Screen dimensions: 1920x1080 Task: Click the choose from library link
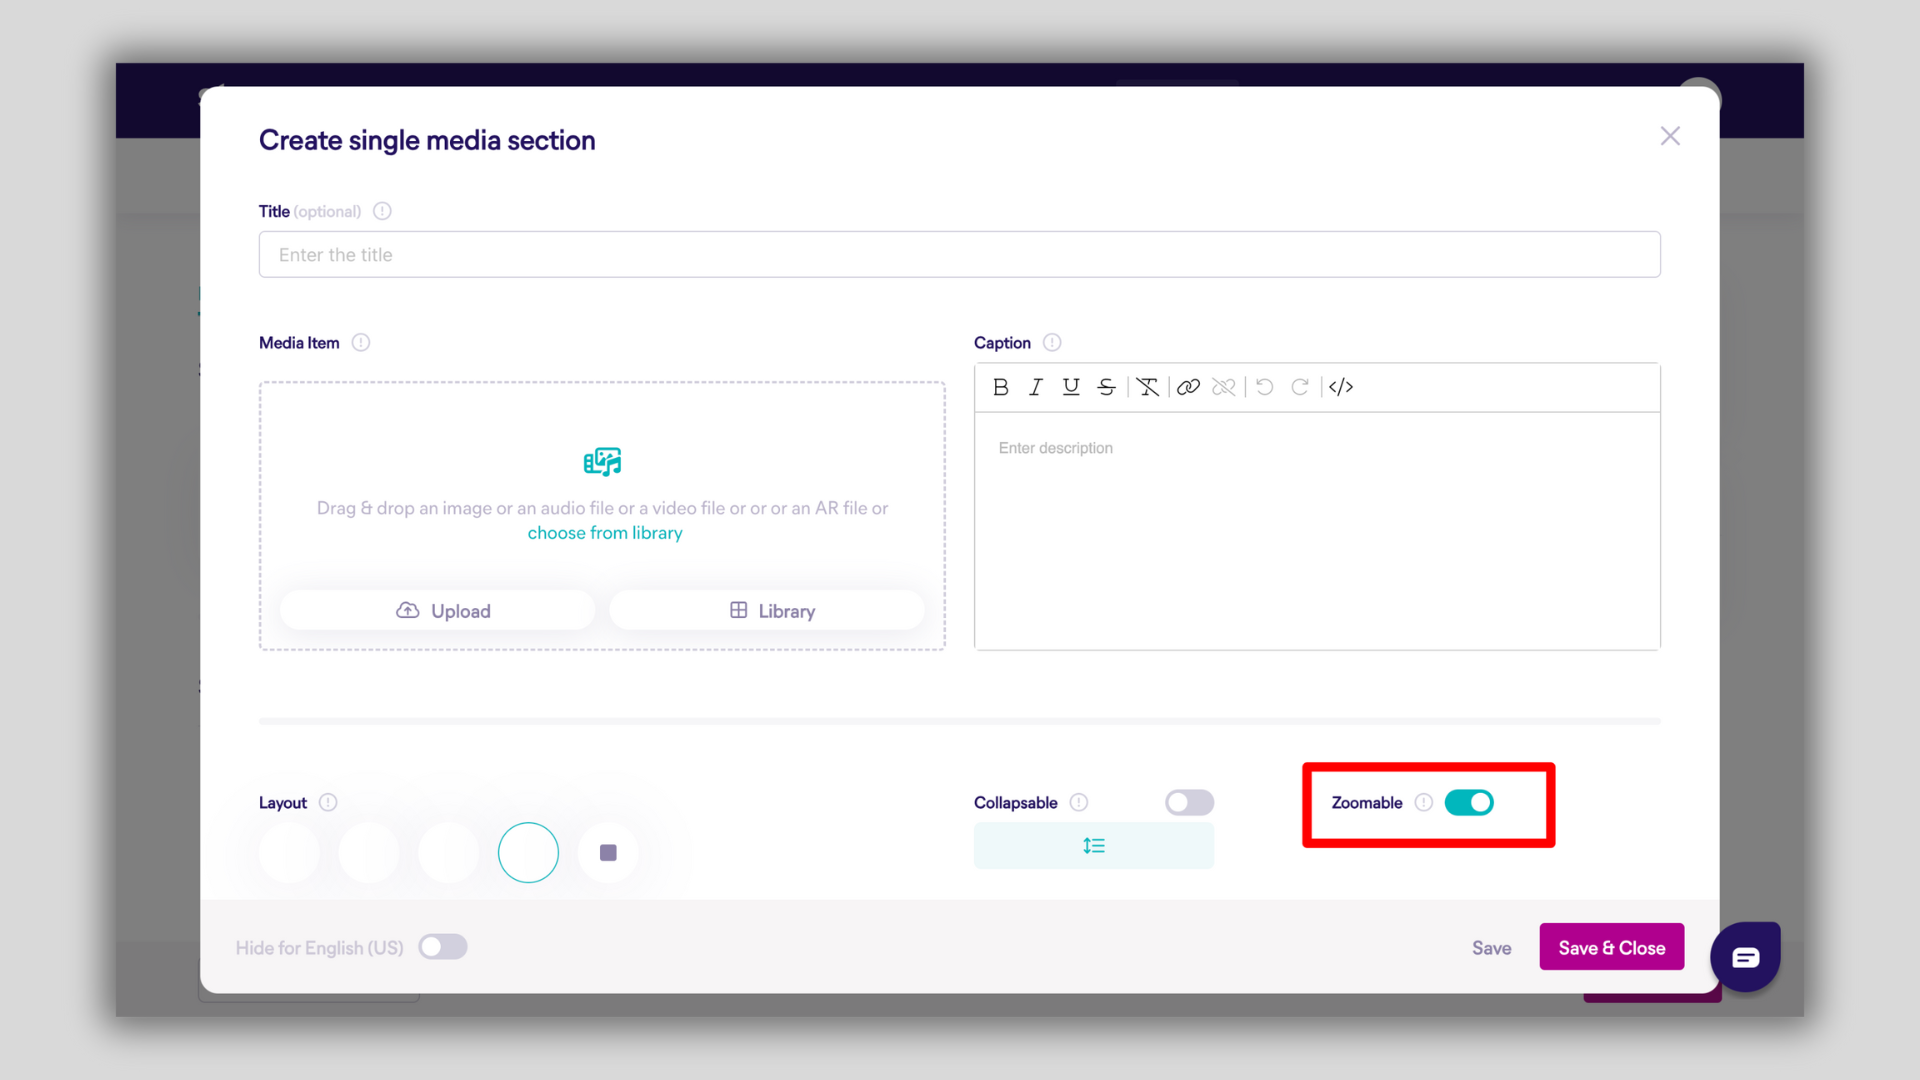[x=605, y=533]
